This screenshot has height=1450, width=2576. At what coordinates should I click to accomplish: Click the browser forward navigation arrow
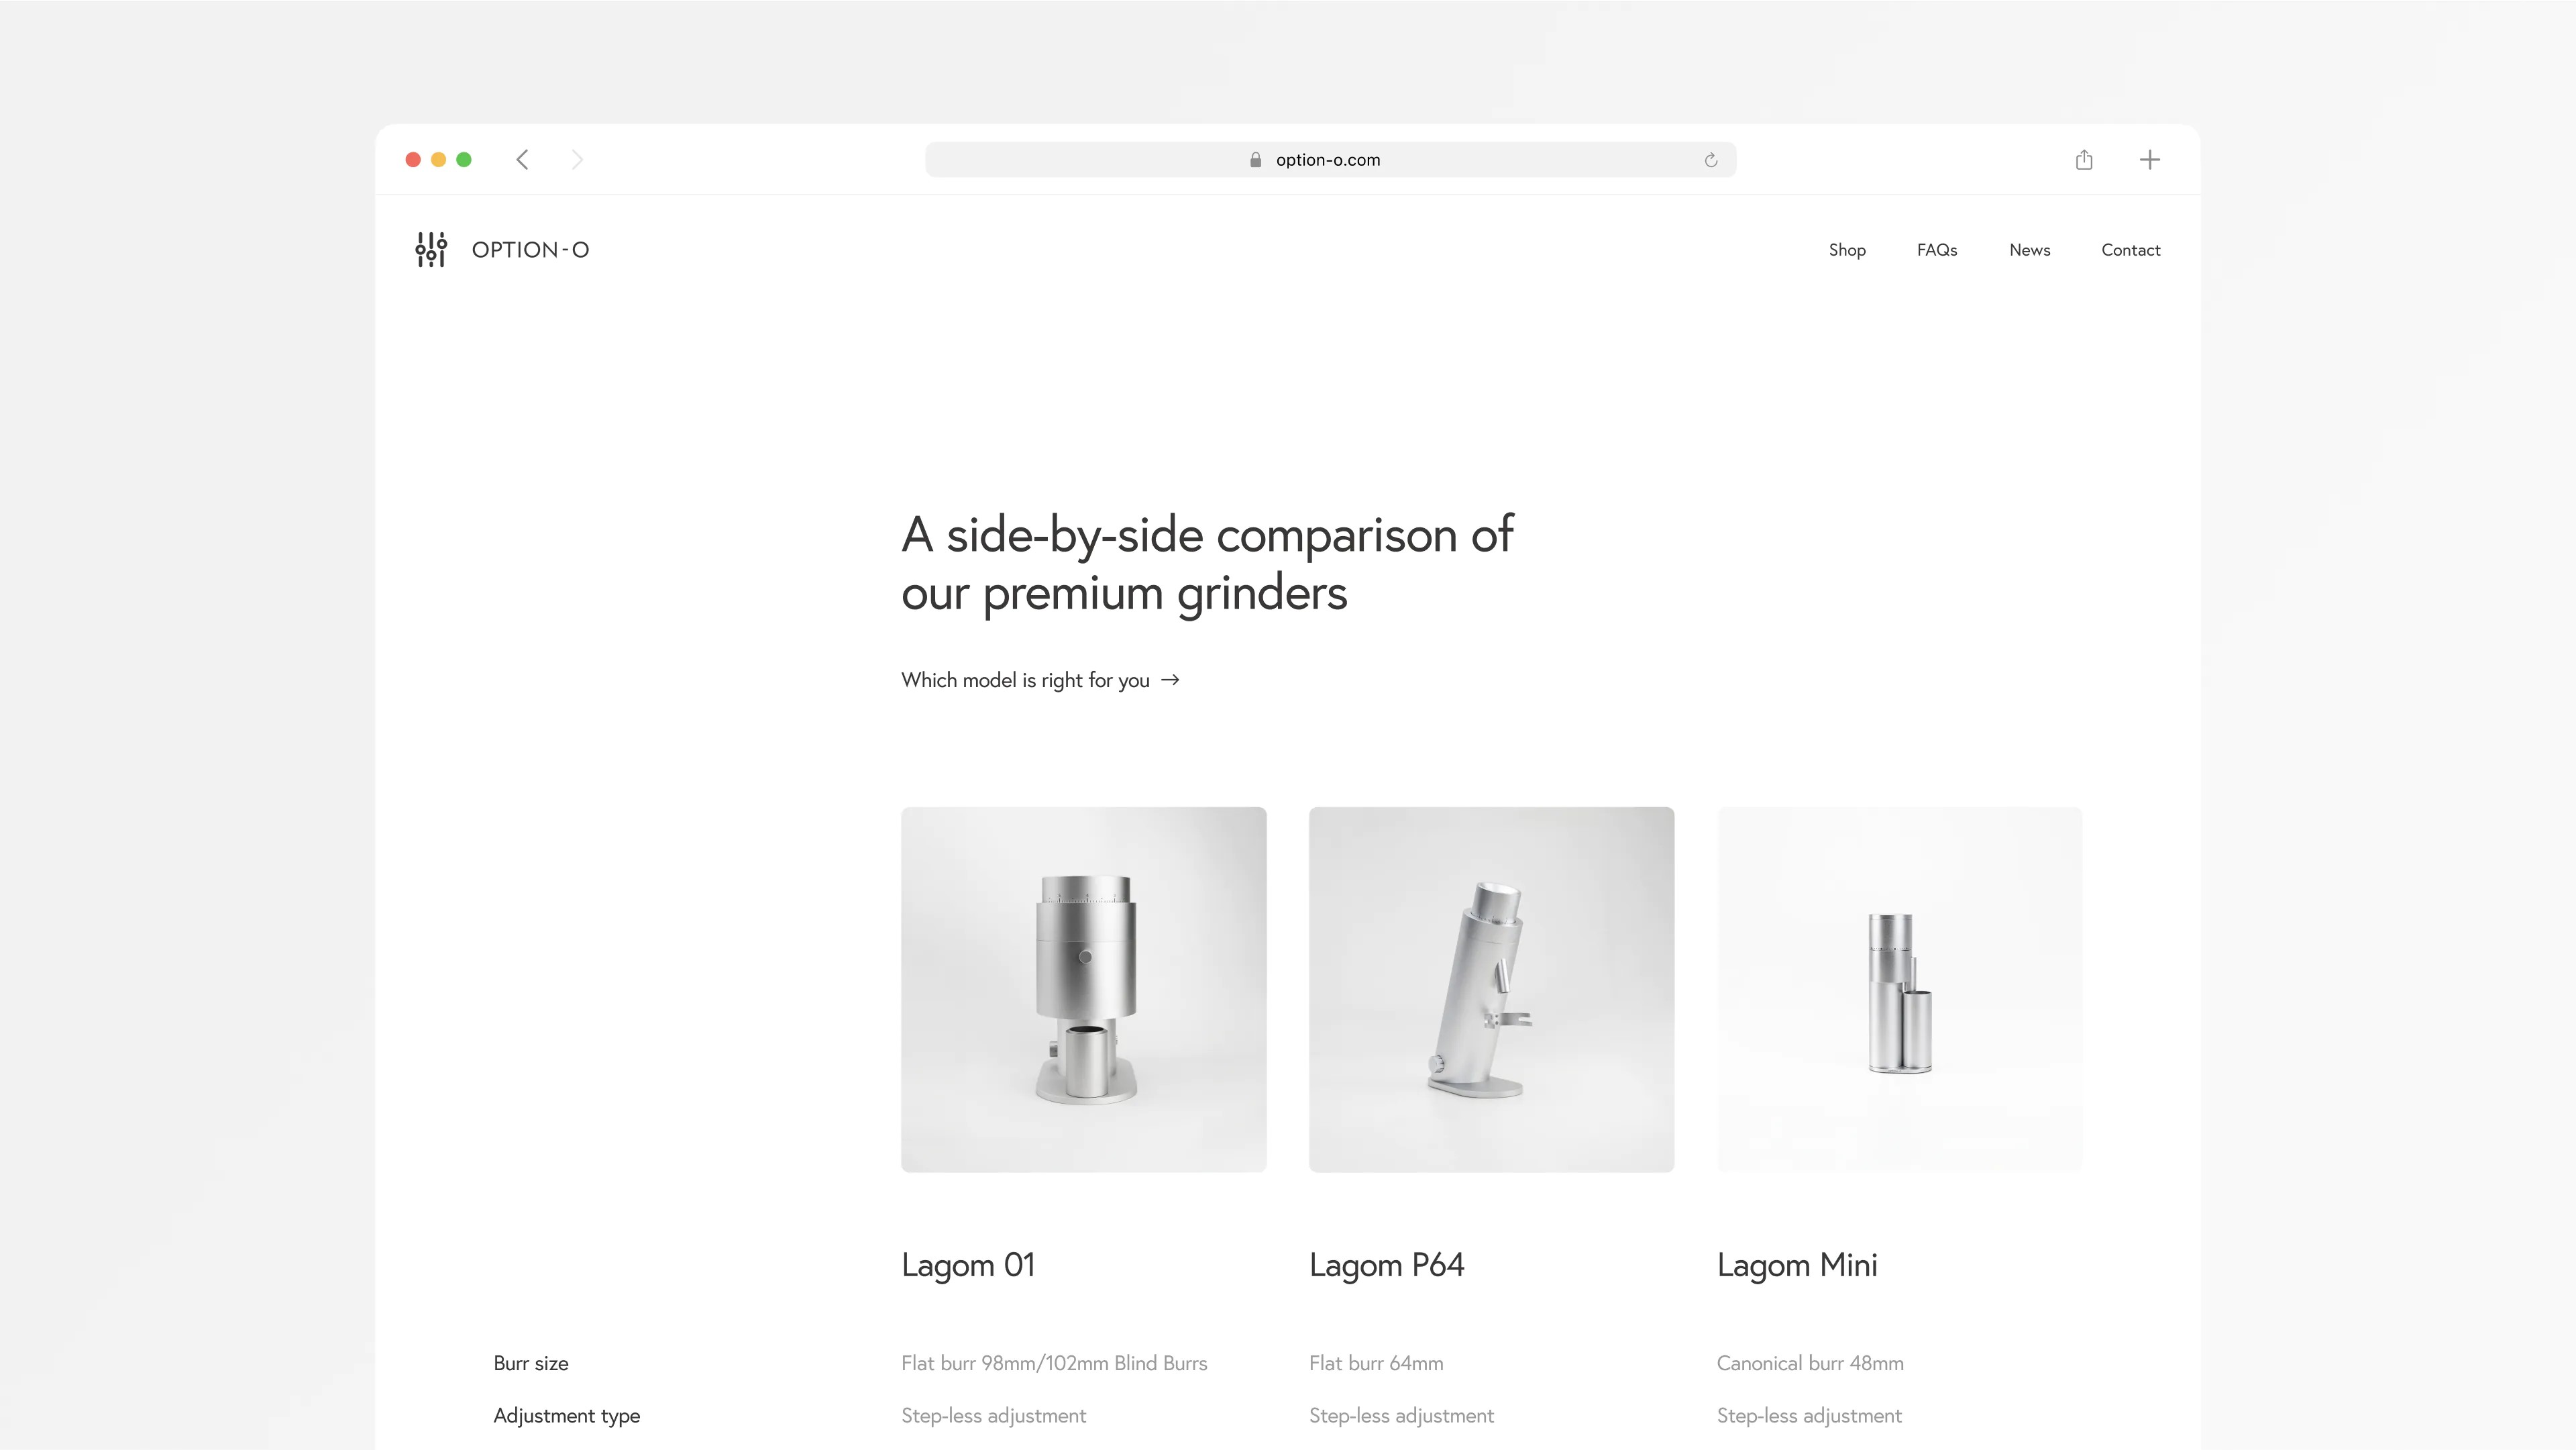(578, 159)
